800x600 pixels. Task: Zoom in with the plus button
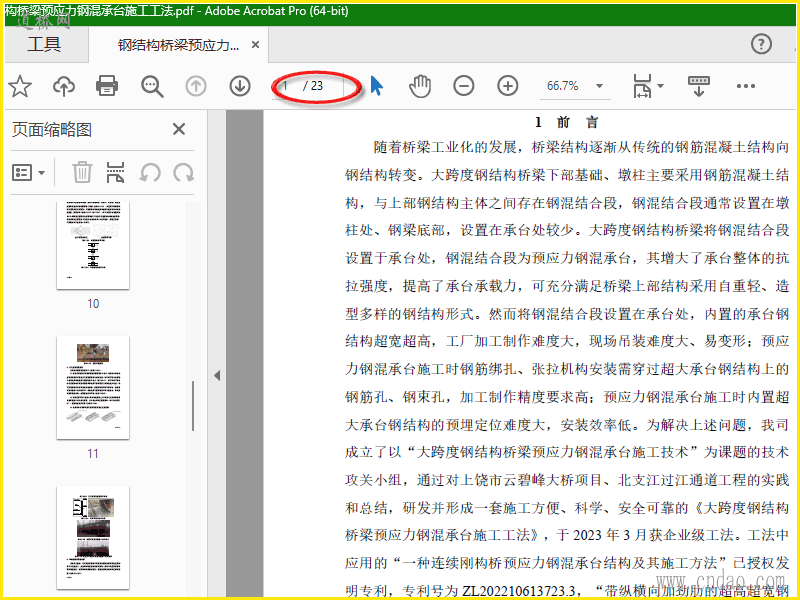pyautogui.click(x=508, y=86)
